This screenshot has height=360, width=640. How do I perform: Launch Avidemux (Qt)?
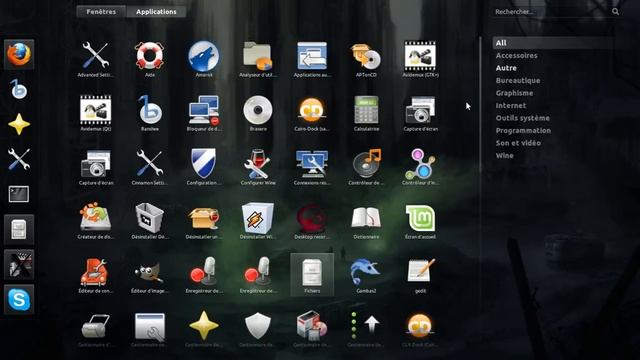point(95,113)
